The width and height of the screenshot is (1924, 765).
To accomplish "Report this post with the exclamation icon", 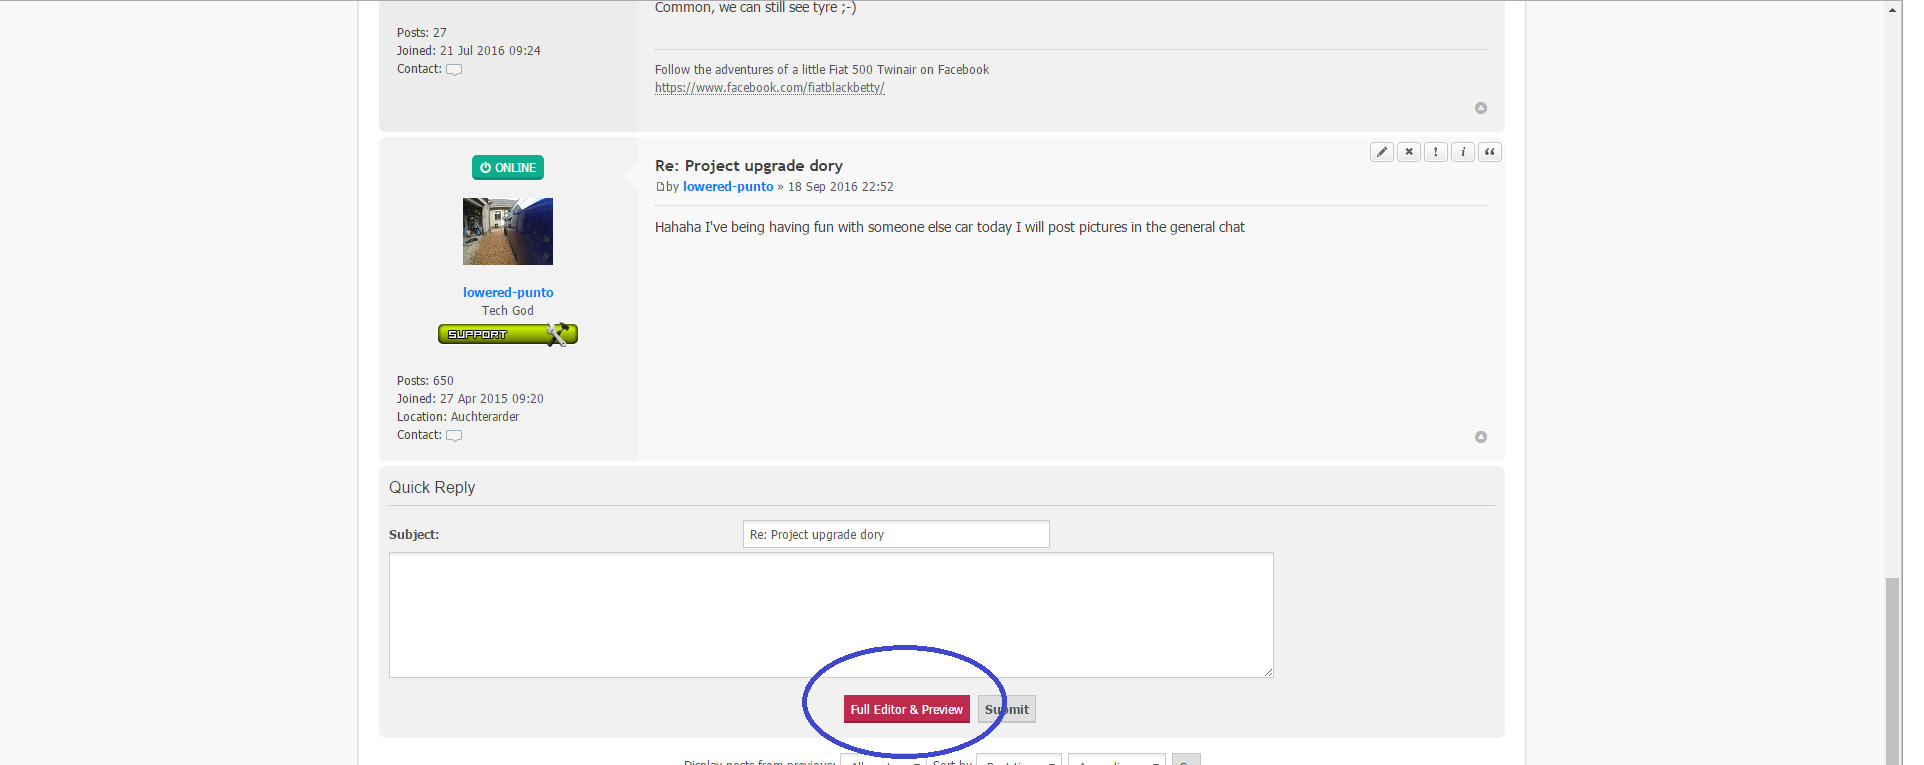I will [x=1435, y=152].
